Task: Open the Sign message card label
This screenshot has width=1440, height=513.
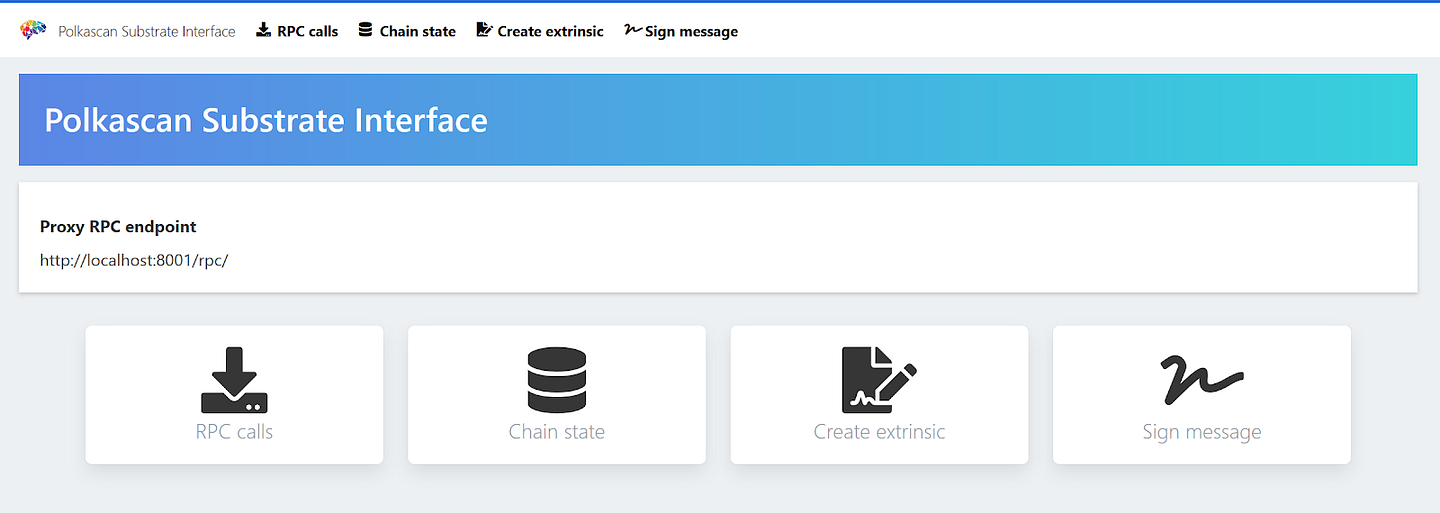Action: [x=1202, y=432]
